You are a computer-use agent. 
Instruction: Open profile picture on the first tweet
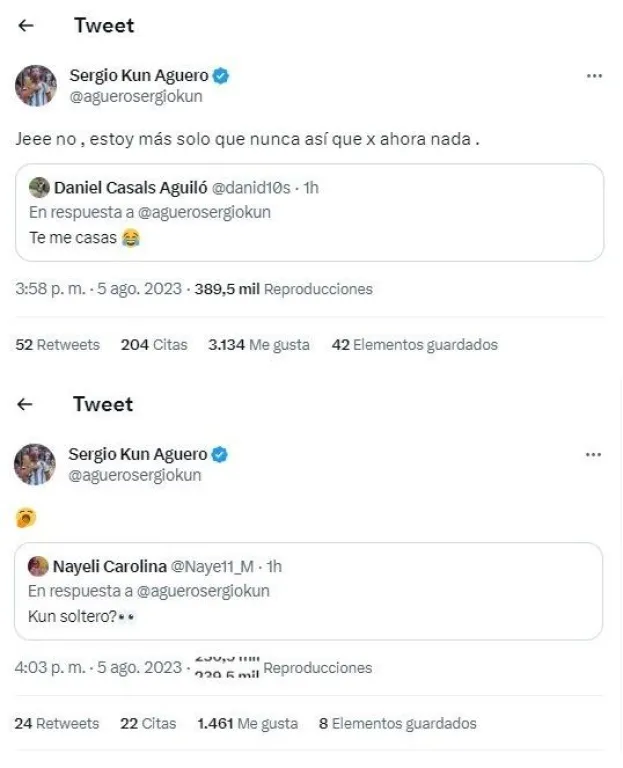(x=35, y=86)
